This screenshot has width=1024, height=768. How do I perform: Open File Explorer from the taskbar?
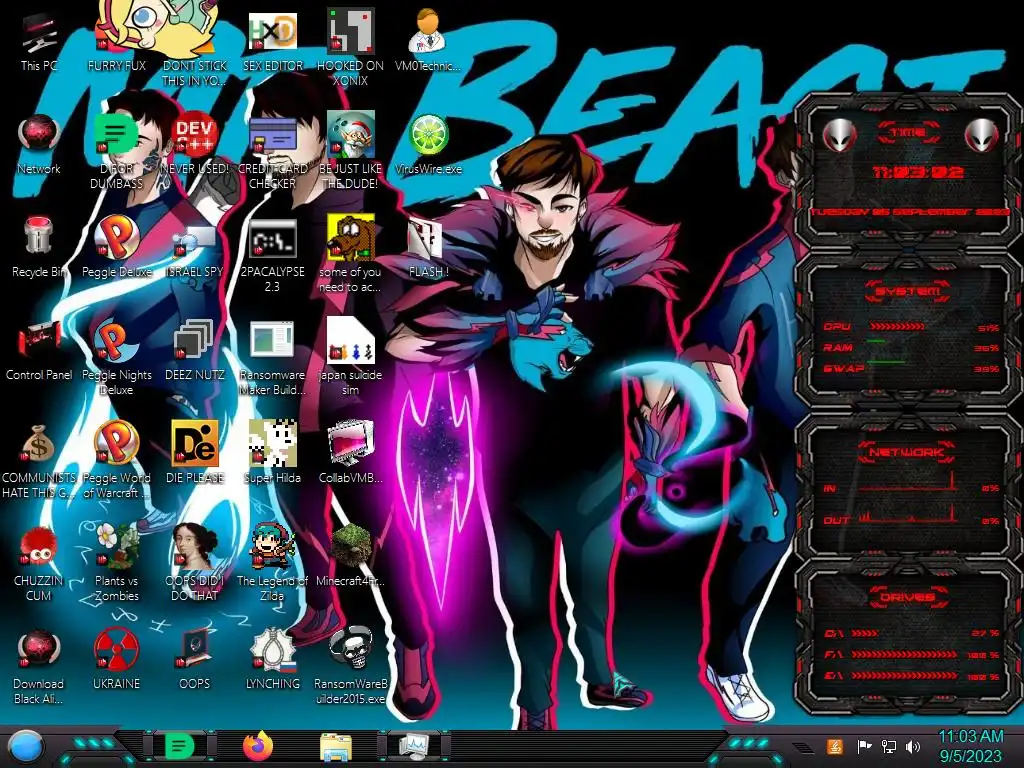(x=336, y=747)
